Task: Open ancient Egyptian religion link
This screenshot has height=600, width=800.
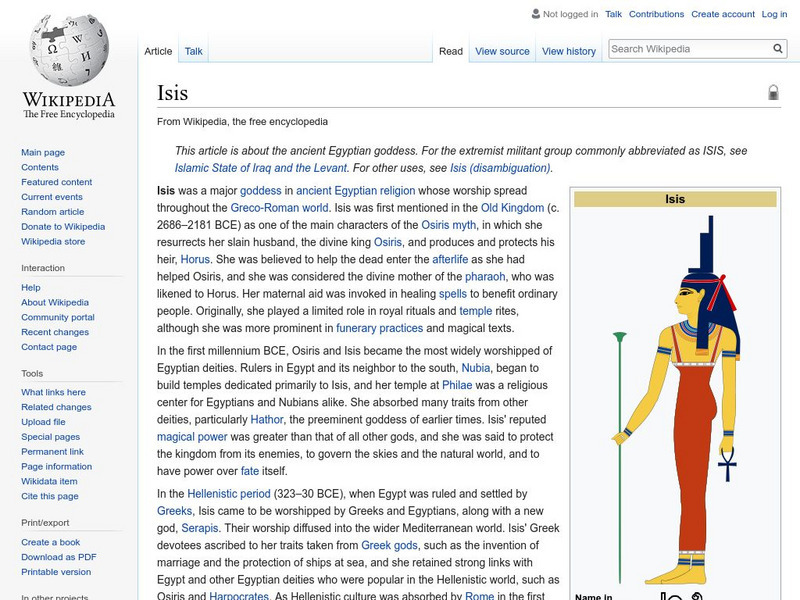Action: click(x=356, y=191)
